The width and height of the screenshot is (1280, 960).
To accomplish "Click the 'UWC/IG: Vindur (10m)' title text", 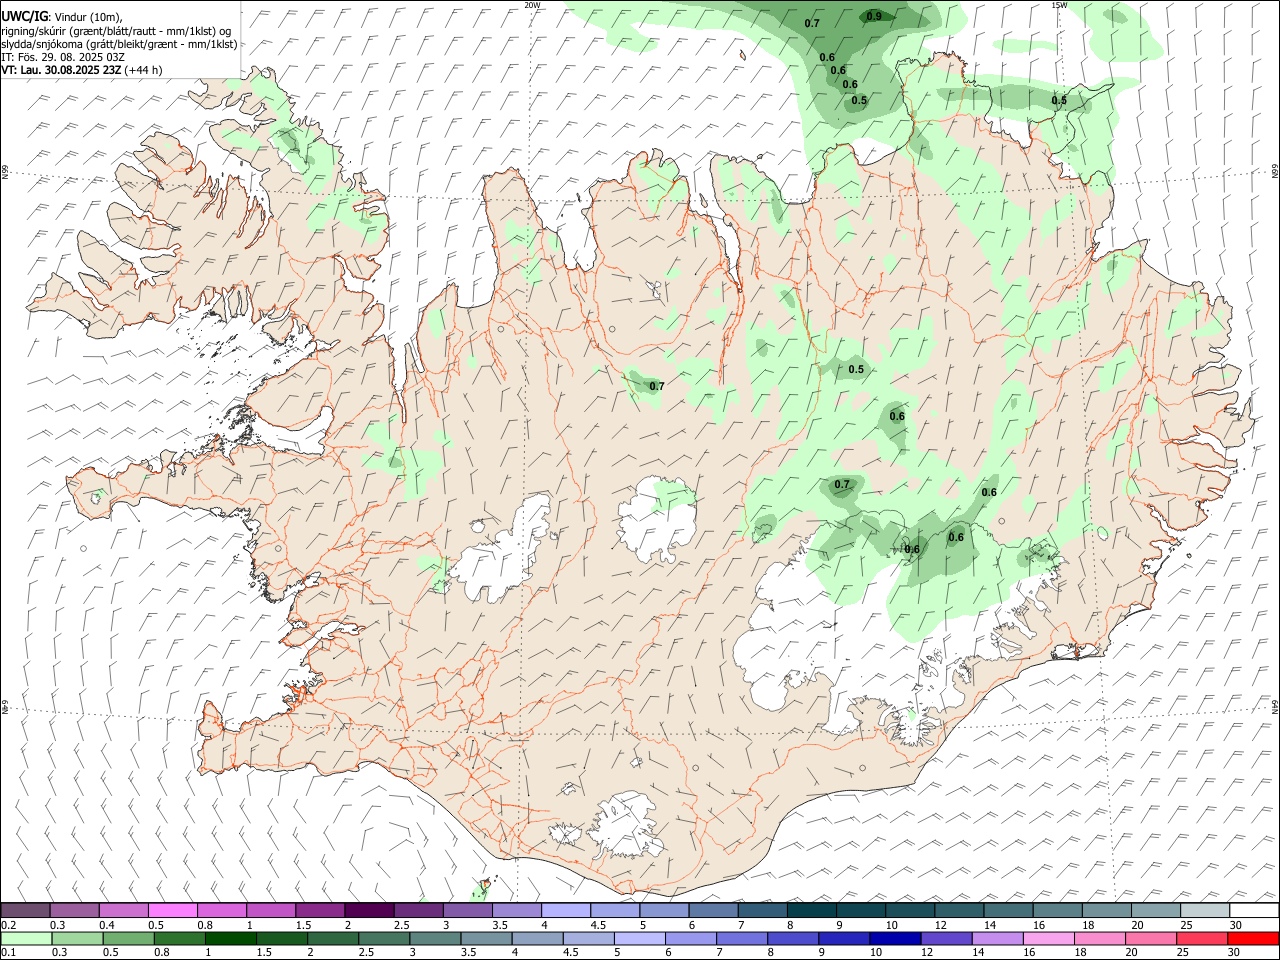I will 61,17.
